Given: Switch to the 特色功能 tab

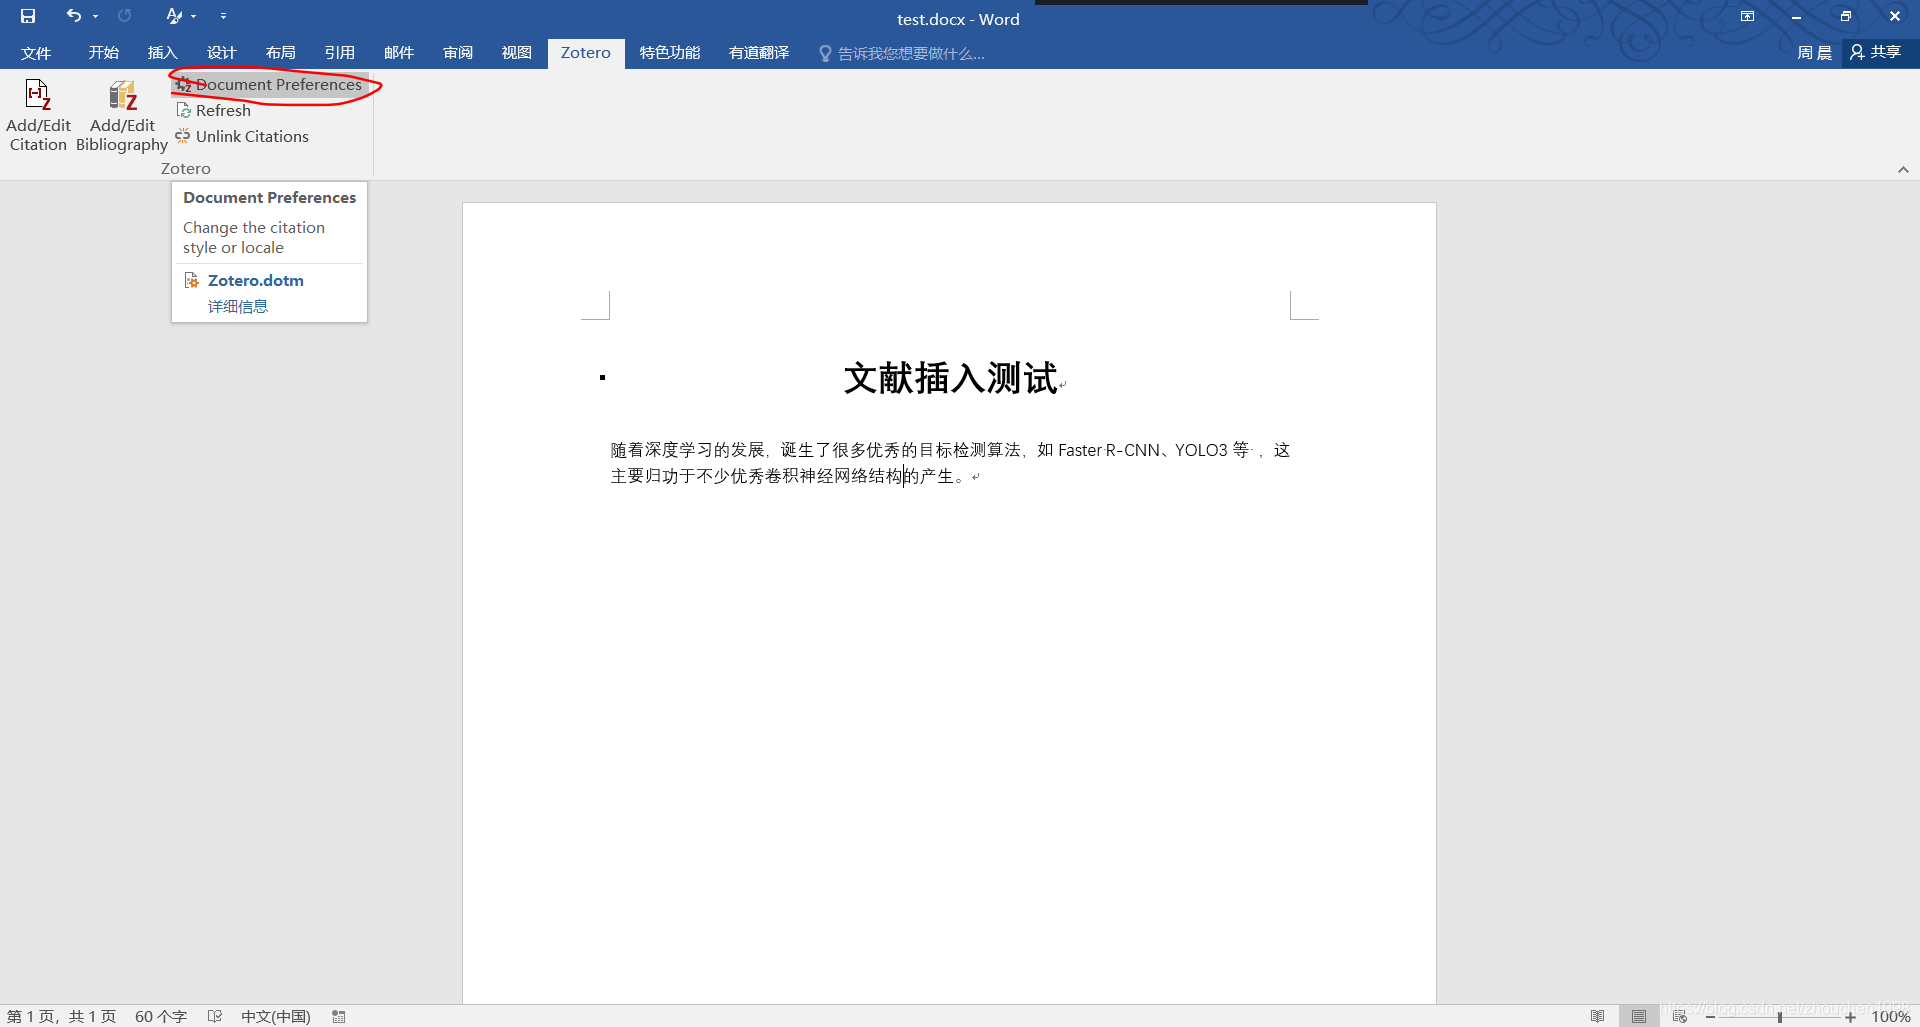Looking at the screenshot, I should pos(669,53).
